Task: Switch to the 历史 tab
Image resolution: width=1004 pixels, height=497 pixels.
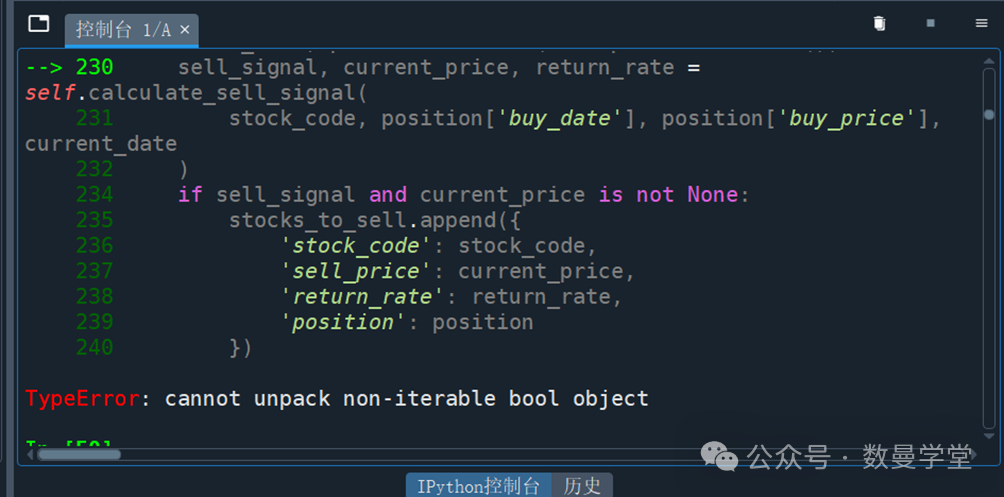Action: pos(582,486)
